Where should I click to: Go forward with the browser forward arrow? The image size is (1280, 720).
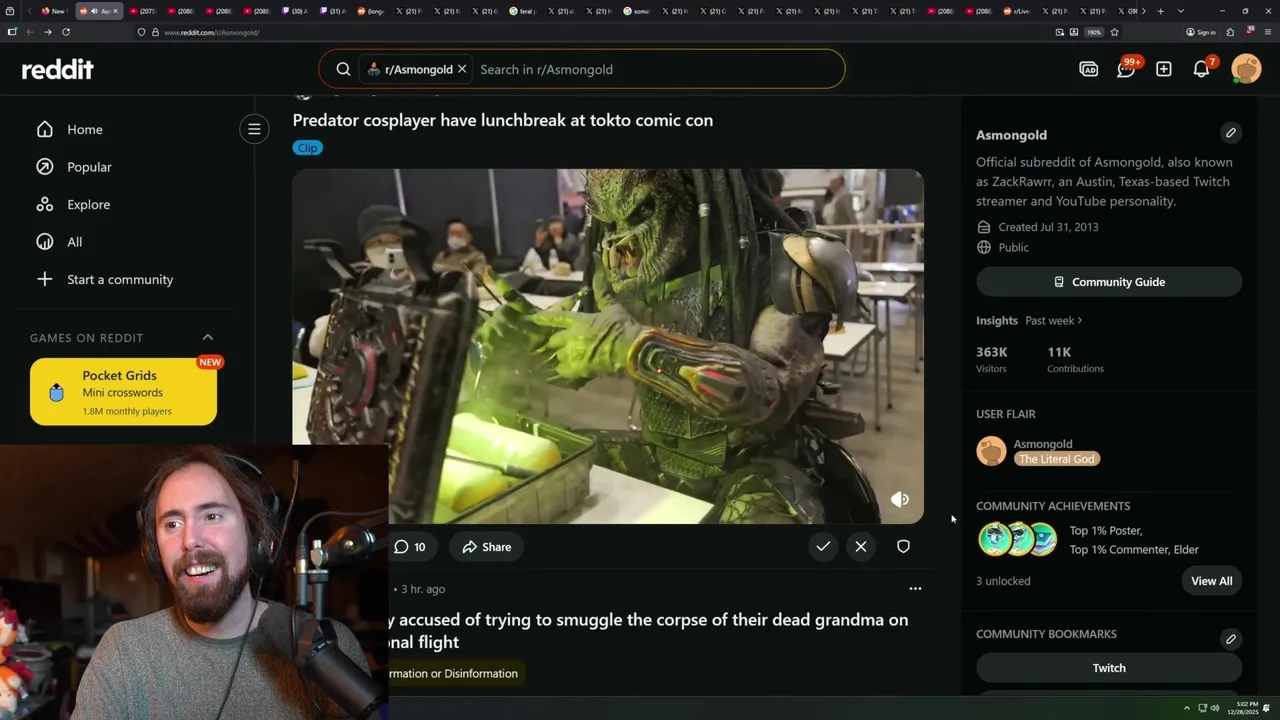pyautogui.click(x=47, y=32)
